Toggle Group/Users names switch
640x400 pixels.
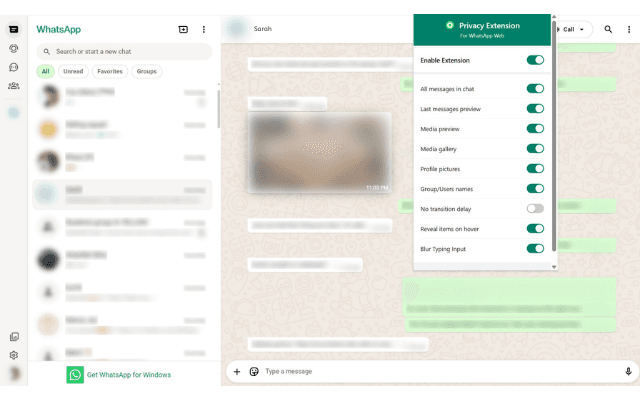pos(535,189)
